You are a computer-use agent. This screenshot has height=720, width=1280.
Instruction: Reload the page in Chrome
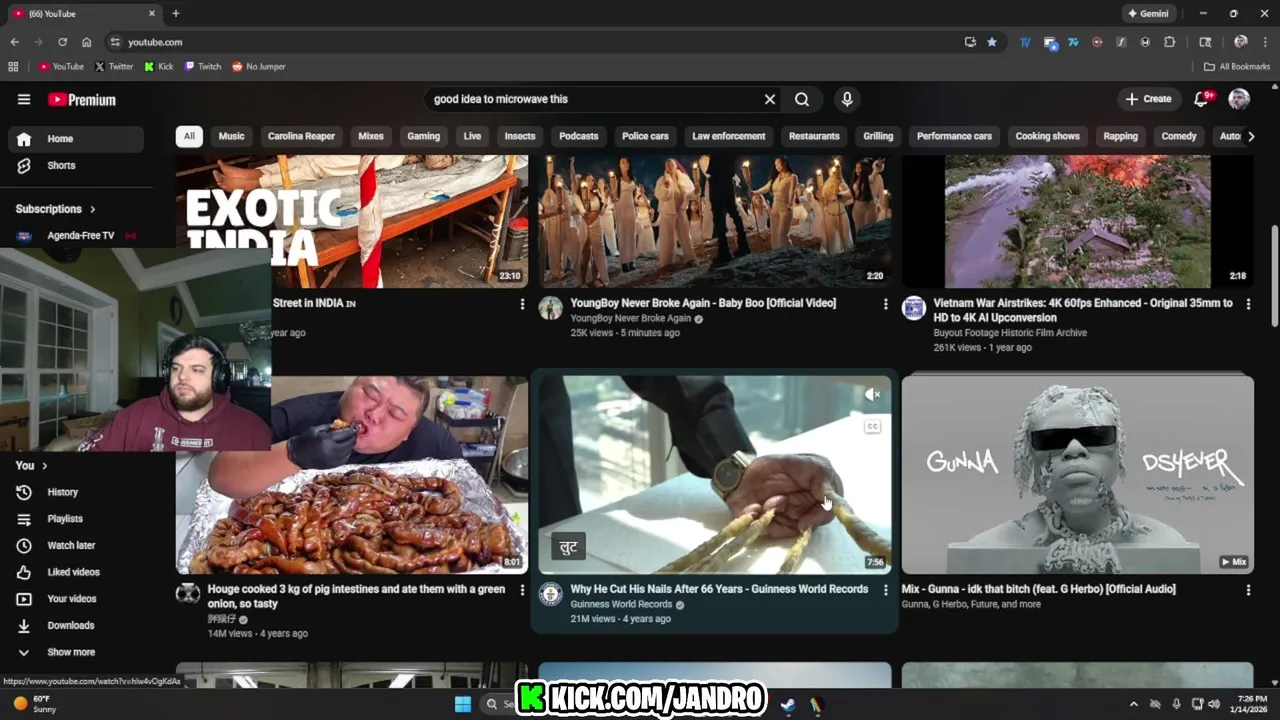click(62, 42)
